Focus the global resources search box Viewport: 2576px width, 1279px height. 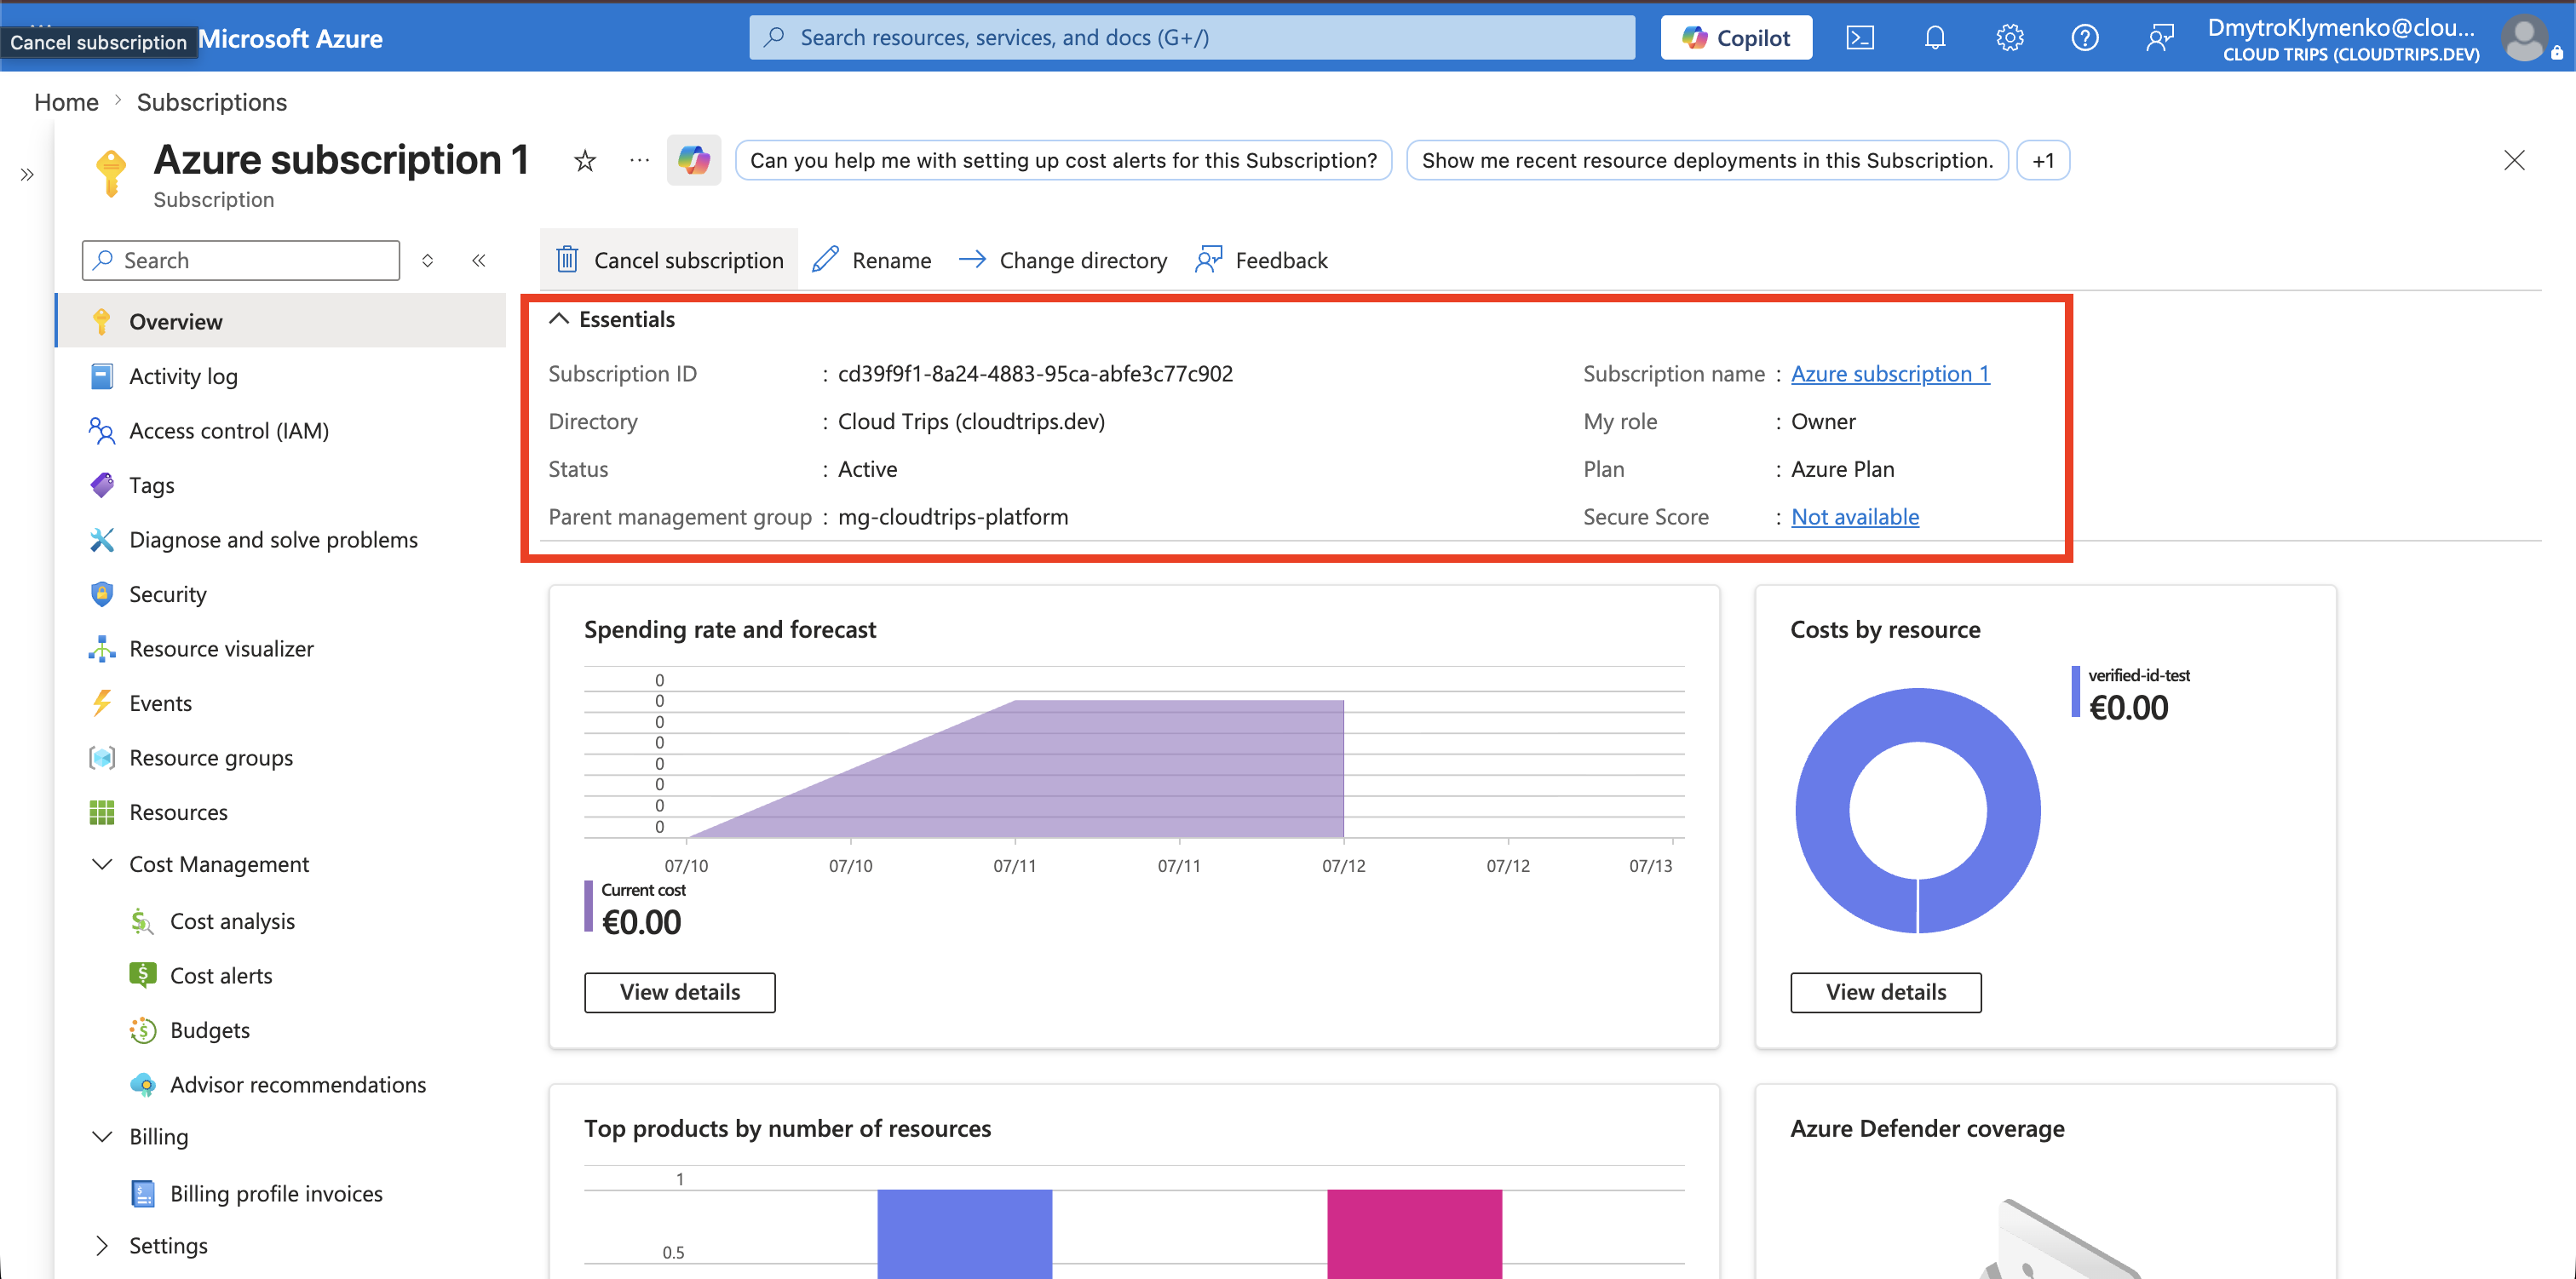tap(1192, 38)
